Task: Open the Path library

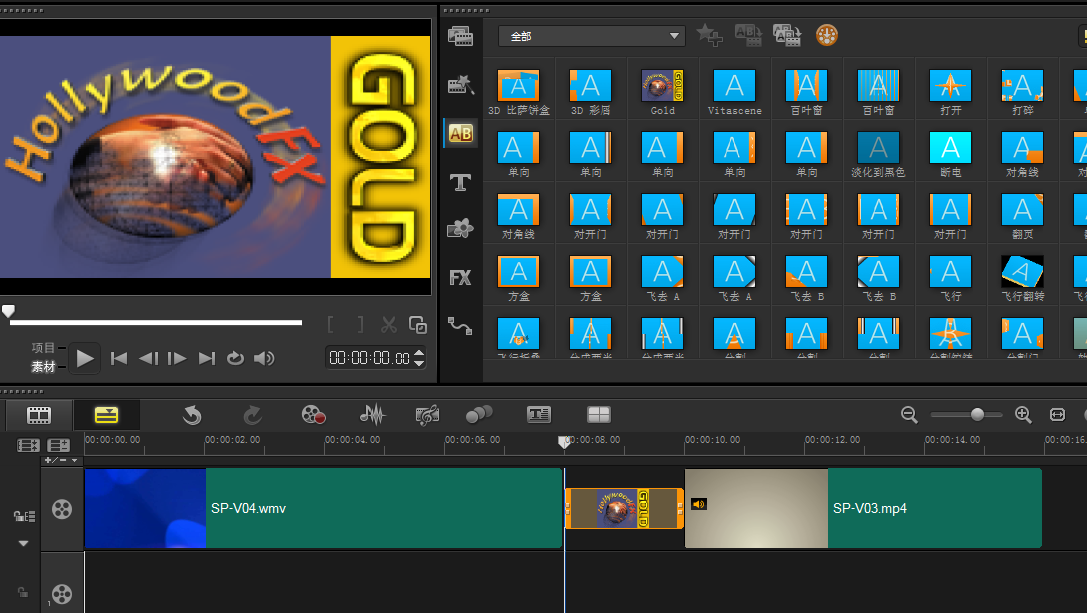Action: pyautogui.click(x=460, y=325)
